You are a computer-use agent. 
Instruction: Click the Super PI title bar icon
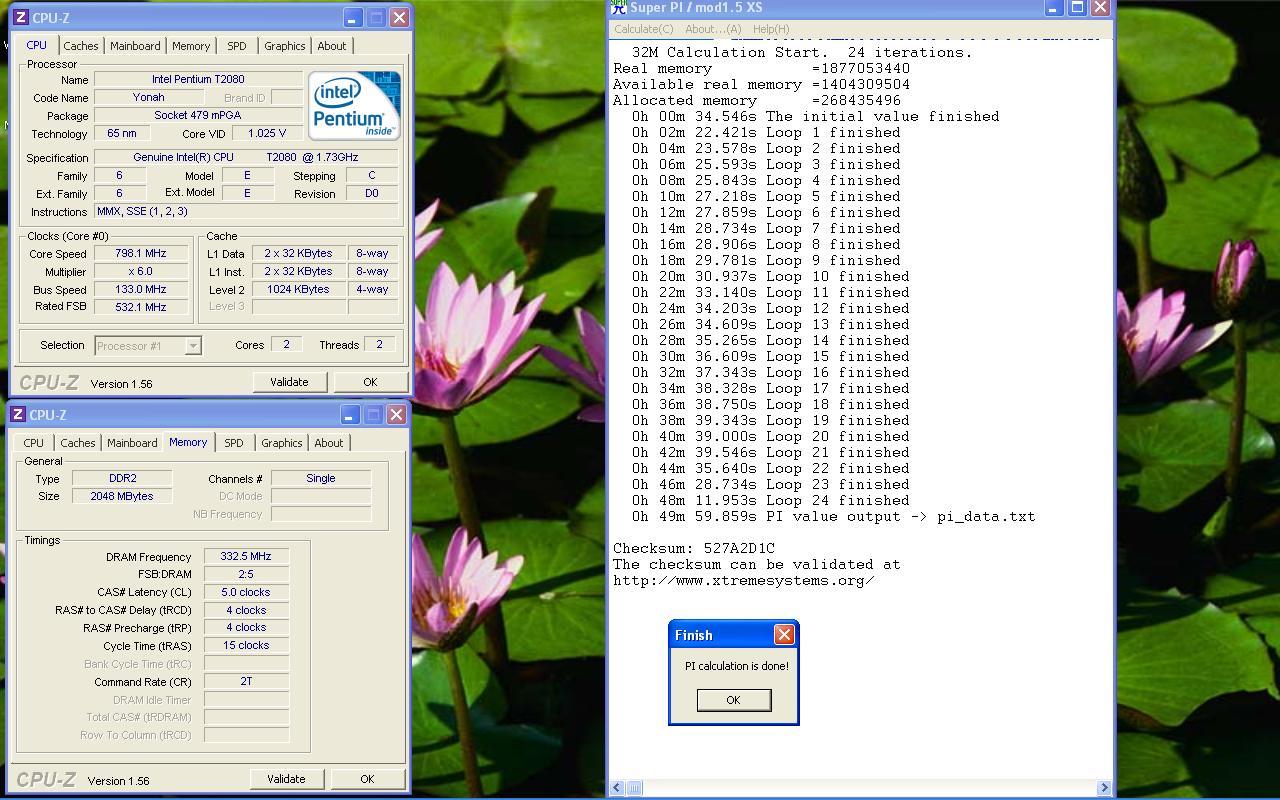point(619,8)
